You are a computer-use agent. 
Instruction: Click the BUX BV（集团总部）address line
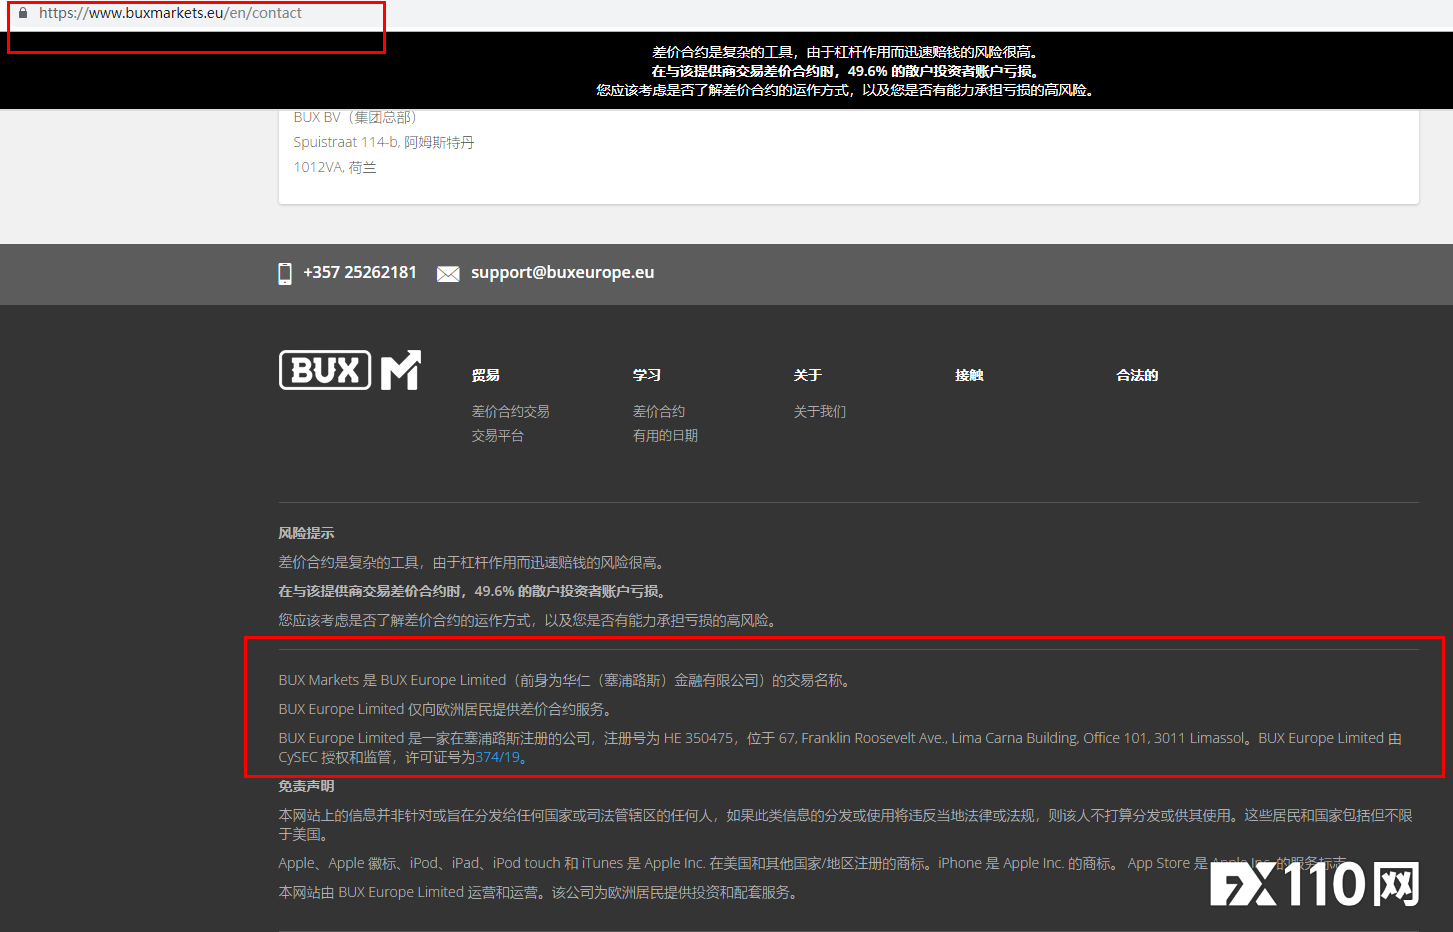(x=355, y=117)
